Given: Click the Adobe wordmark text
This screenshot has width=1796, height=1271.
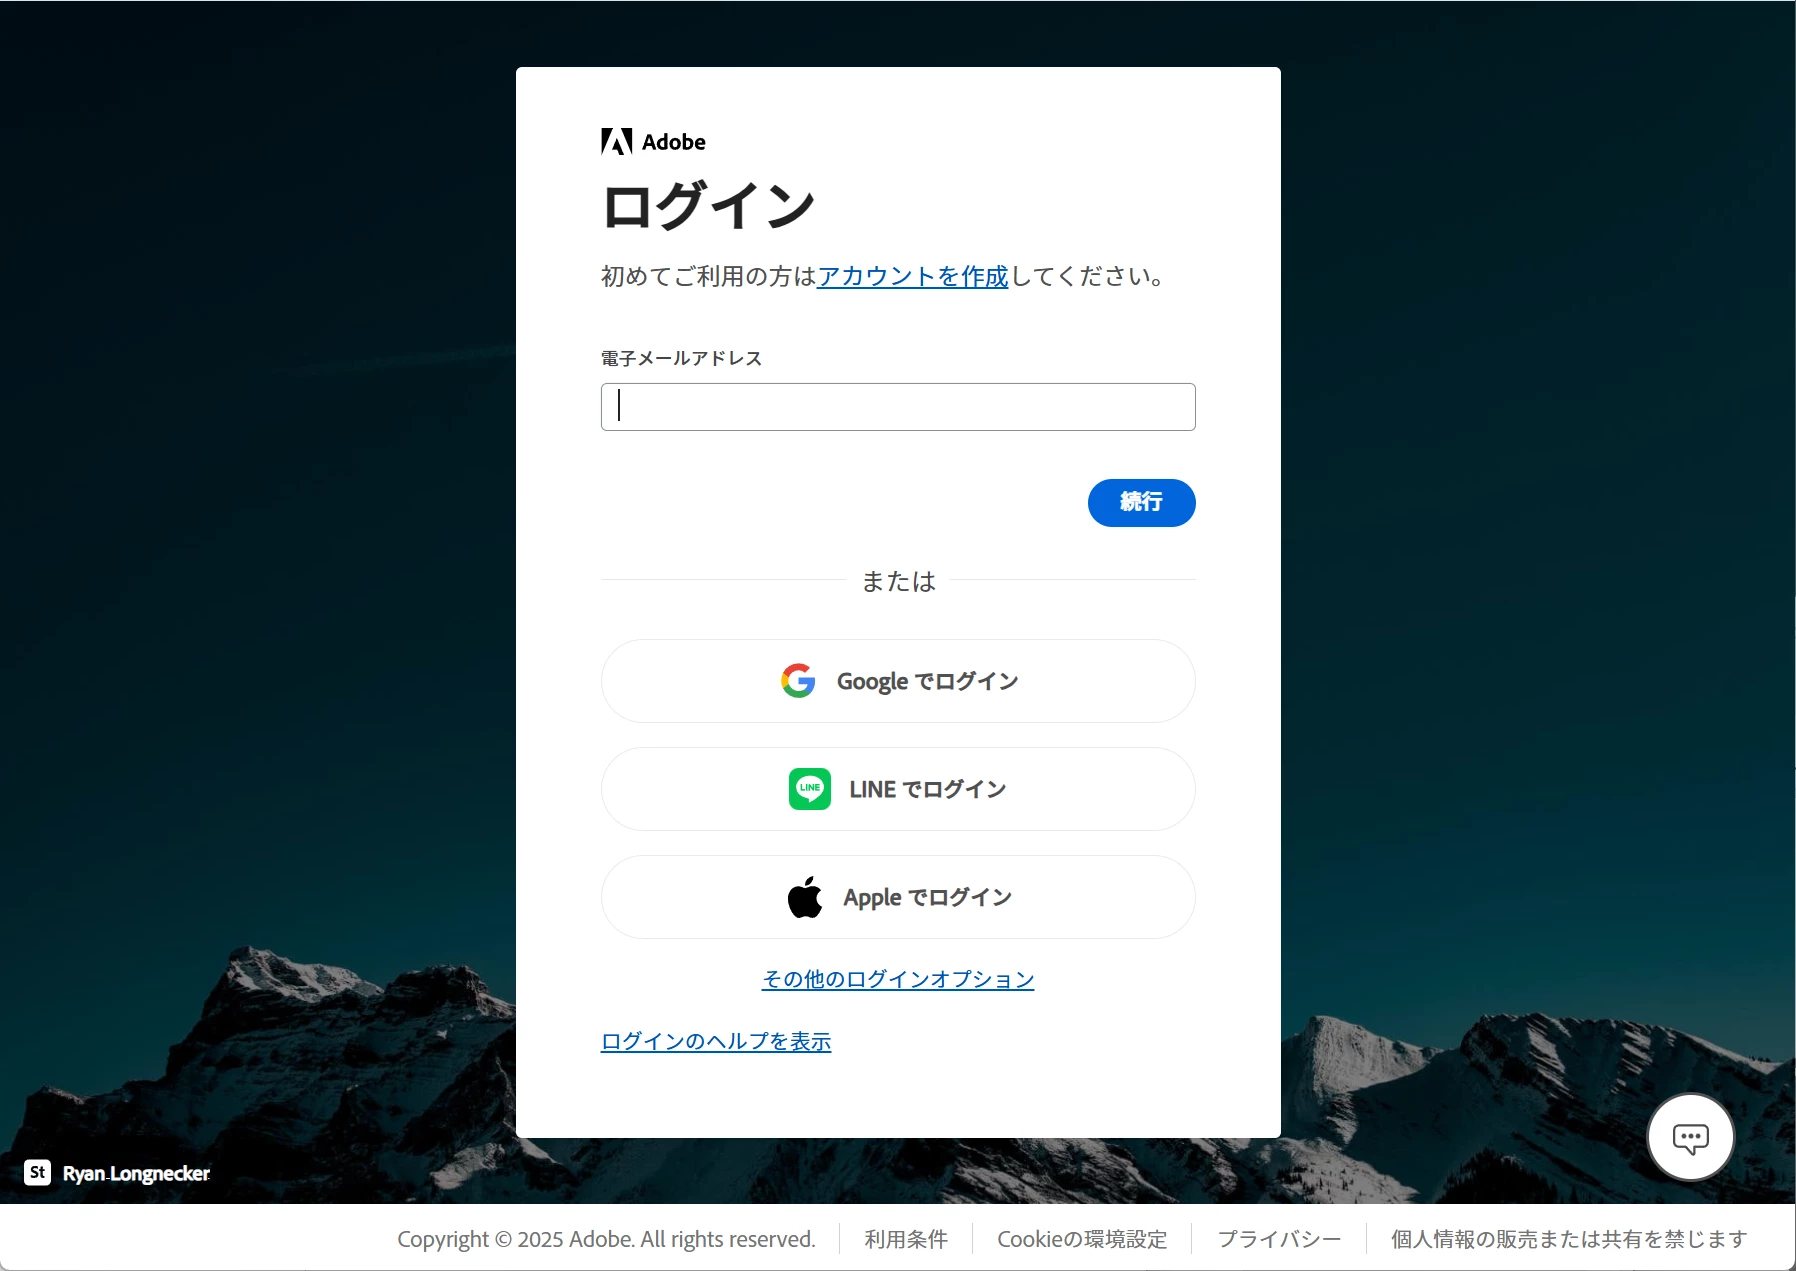Looking at the screenshot, I should tap(674, 142).
